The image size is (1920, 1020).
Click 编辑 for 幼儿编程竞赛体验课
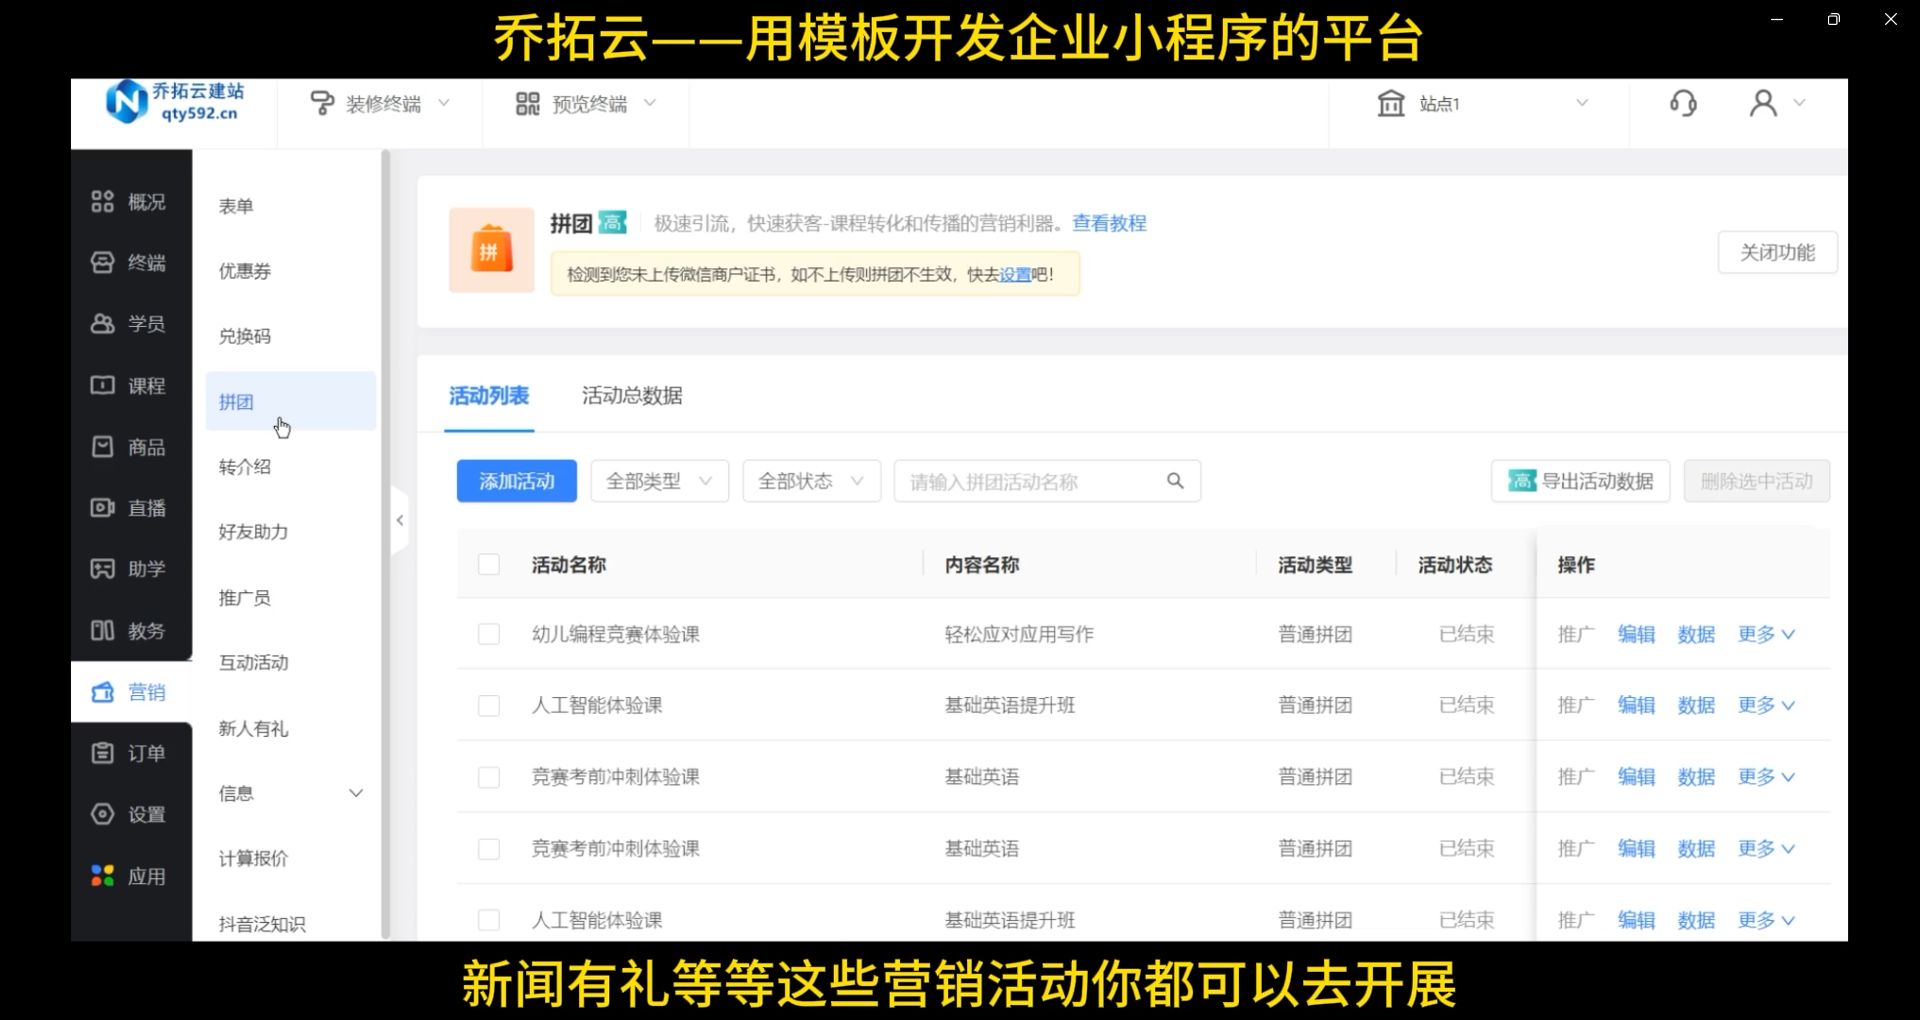point(1636,634)
